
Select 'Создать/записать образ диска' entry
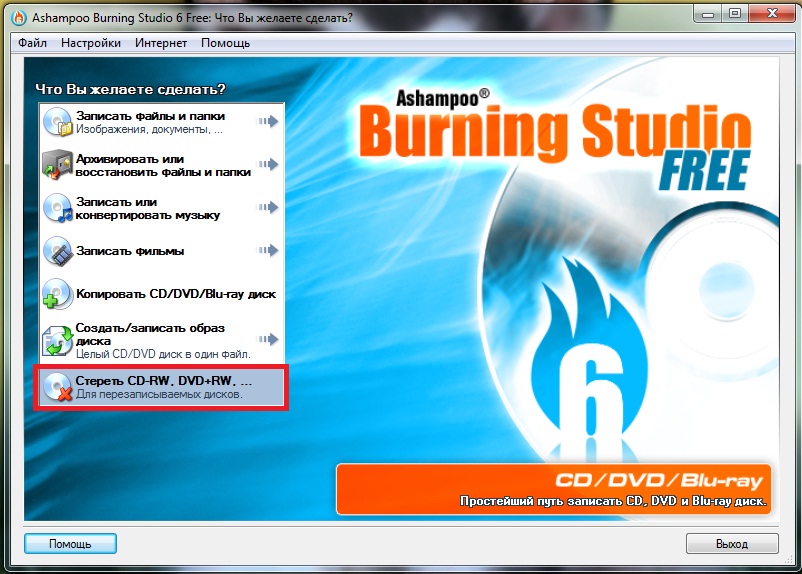(162, 340)
